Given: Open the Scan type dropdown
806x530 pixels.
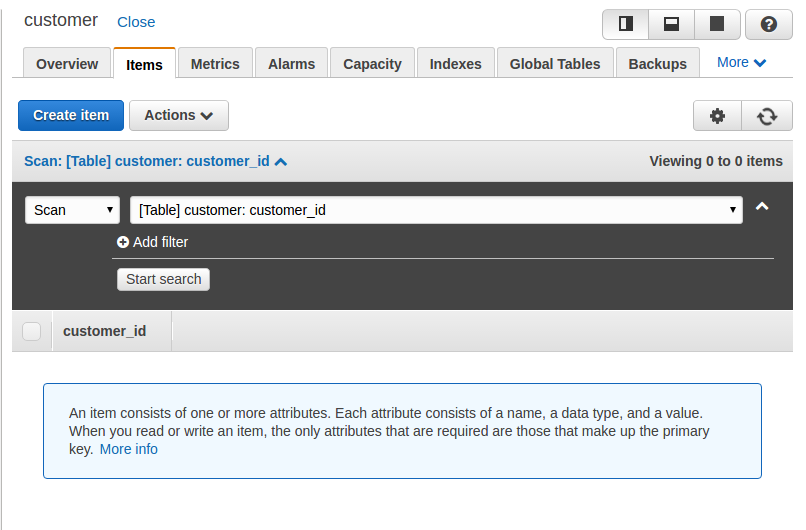Looking at the screenshot, I should 72,210.
